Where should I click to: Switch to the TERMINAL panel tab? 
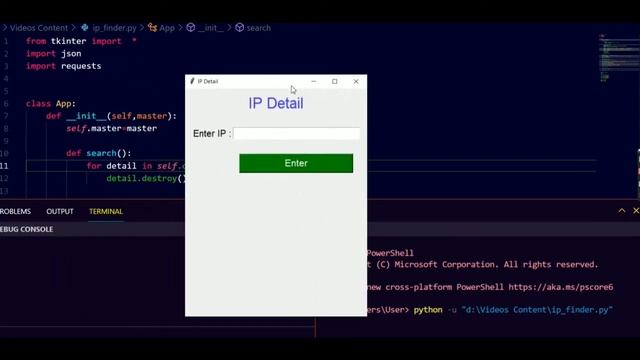point(106,211)
